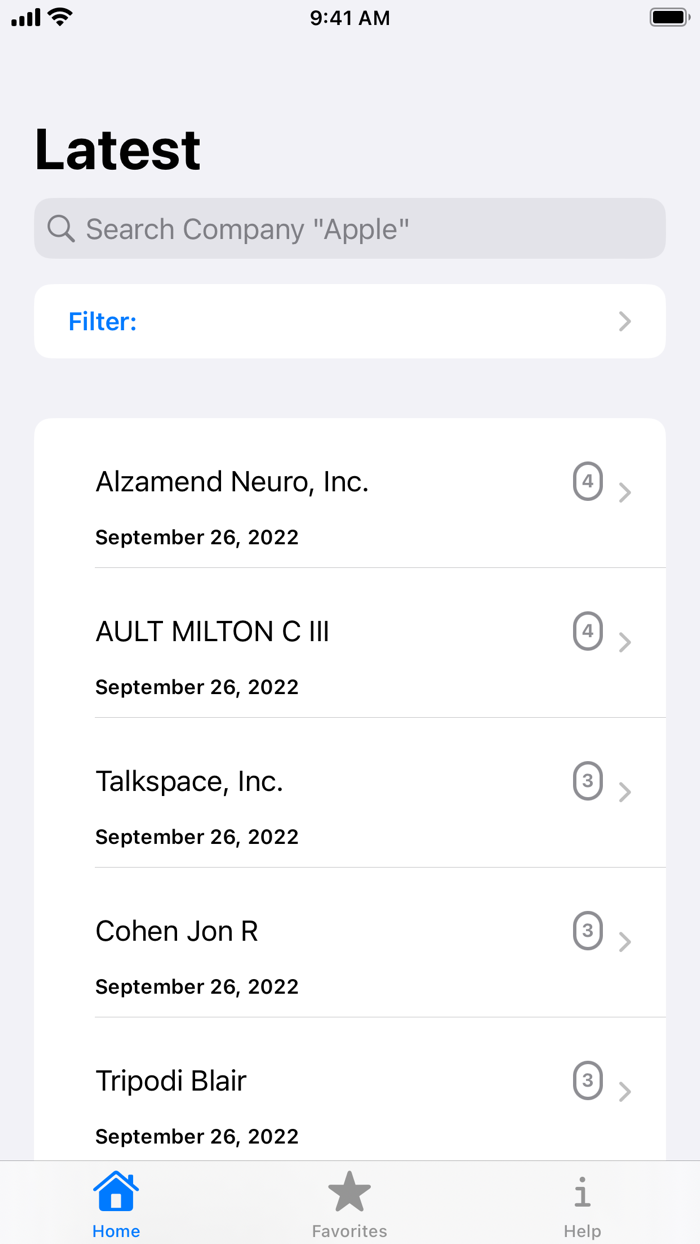Open Tripodi Blair details via its chevron
Image resolution: width=700 pixels, height=1244 pixels.
tap(626, 1092)
